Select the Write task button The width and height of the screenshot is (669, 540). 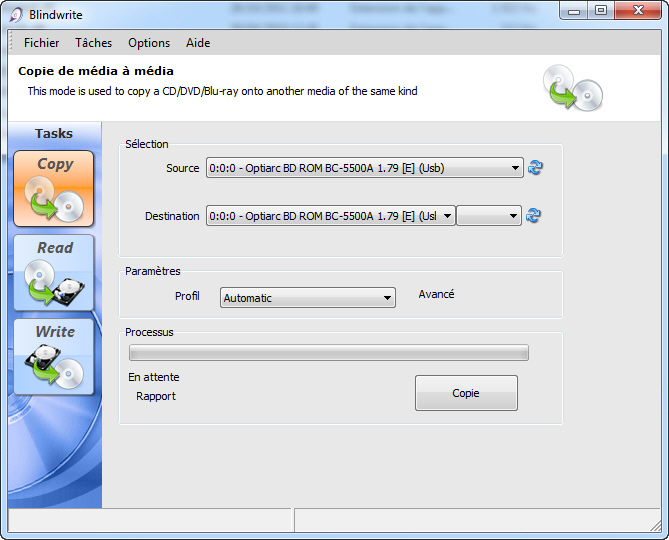(x=54, y=357)
